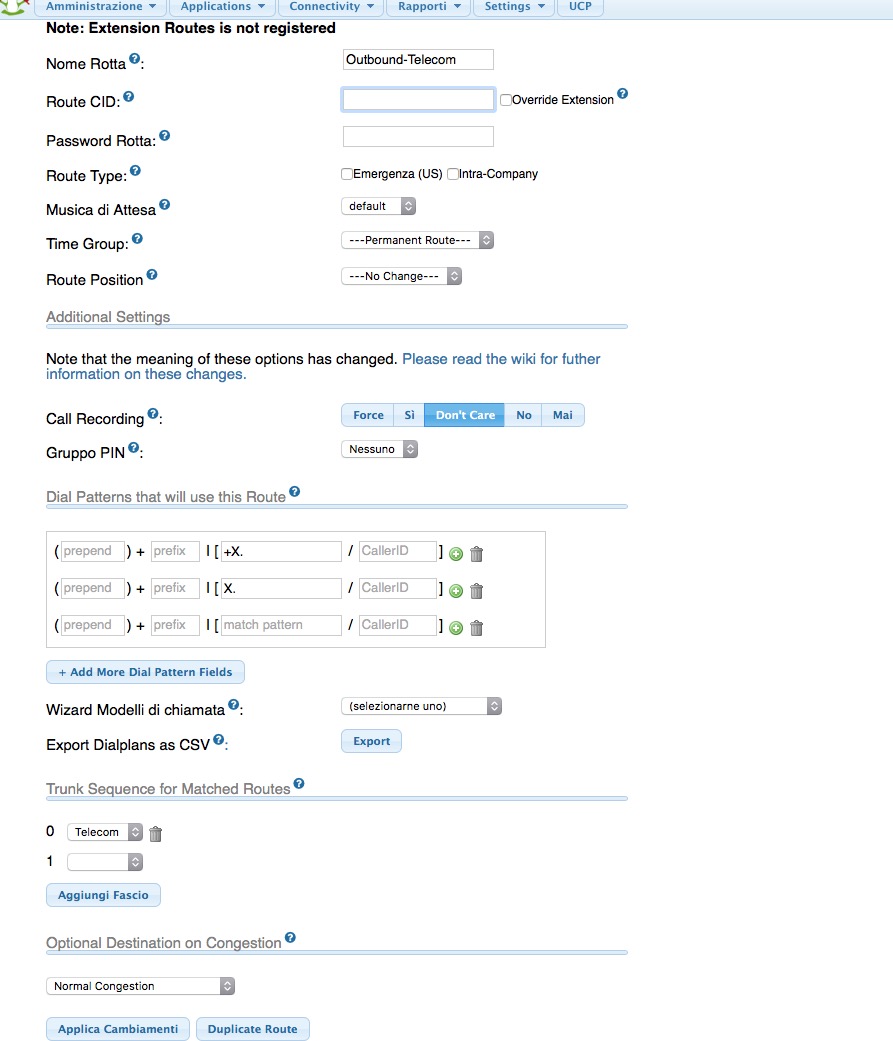Image resolution: width=893 pixels, height=1041 pixels.
Task: Delete the X. dial pattern row
Action: coord(476,591)
